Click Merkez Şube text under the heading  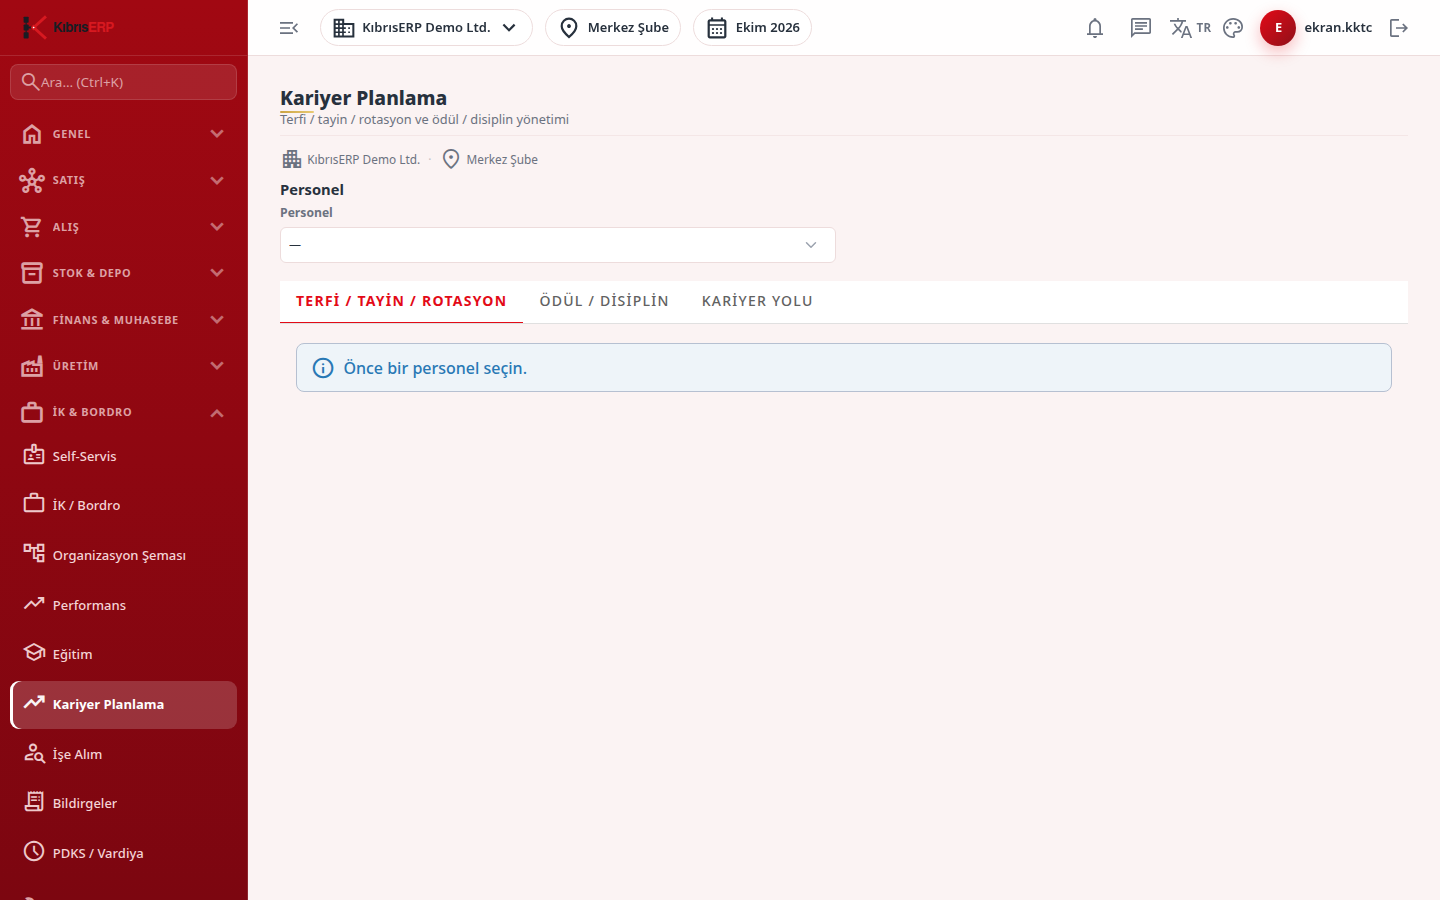502,159
